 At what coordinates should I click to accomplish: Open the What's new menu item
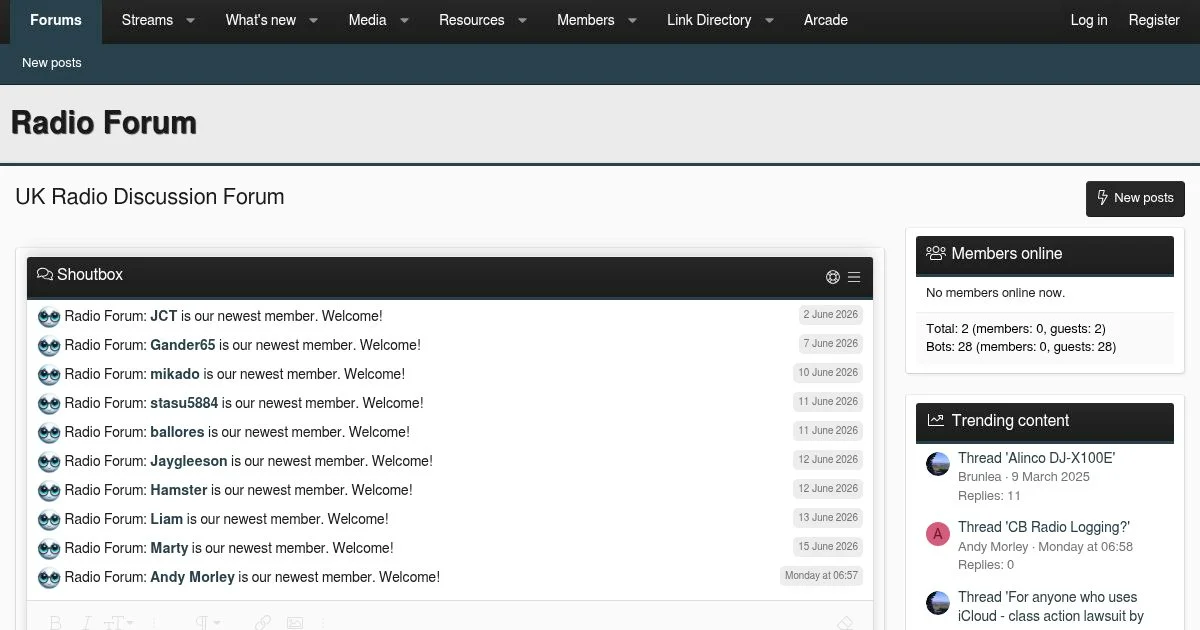point(260,20)
